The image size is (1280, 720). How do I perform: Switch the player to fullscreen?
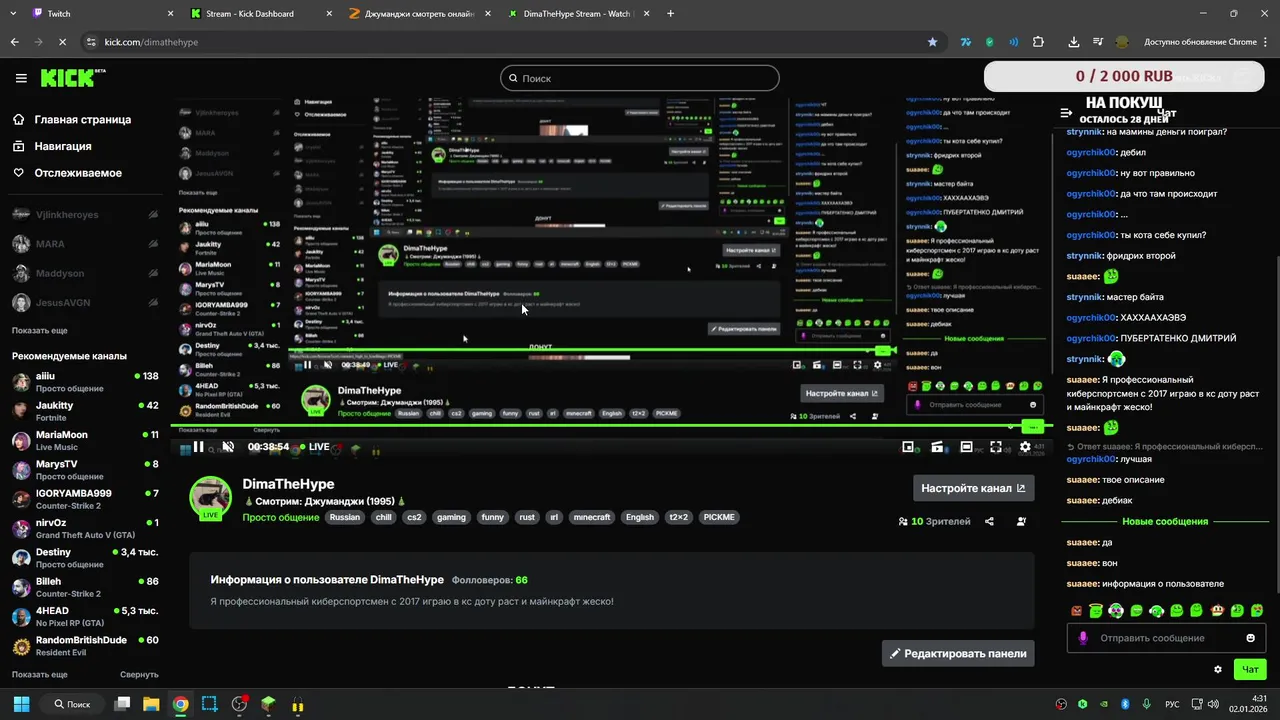(x=995, y=447)
